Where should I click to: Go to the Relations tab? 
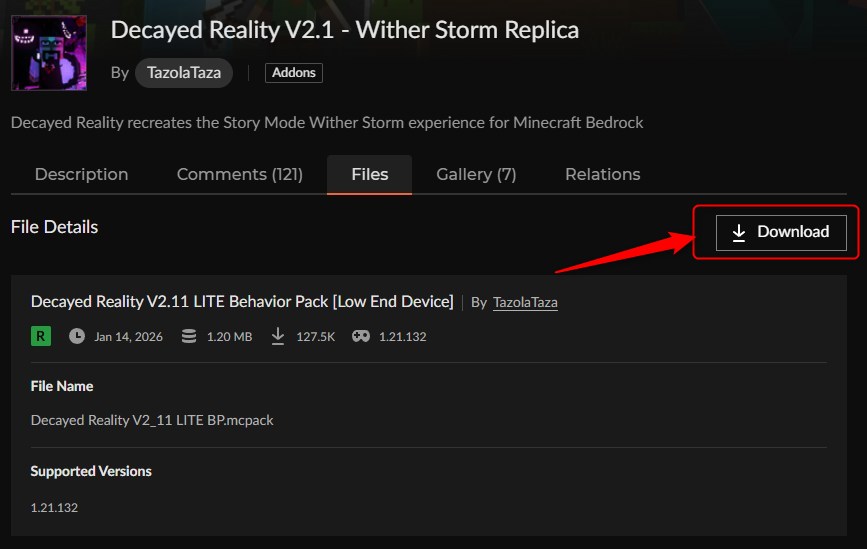click(x=602, y=175)
